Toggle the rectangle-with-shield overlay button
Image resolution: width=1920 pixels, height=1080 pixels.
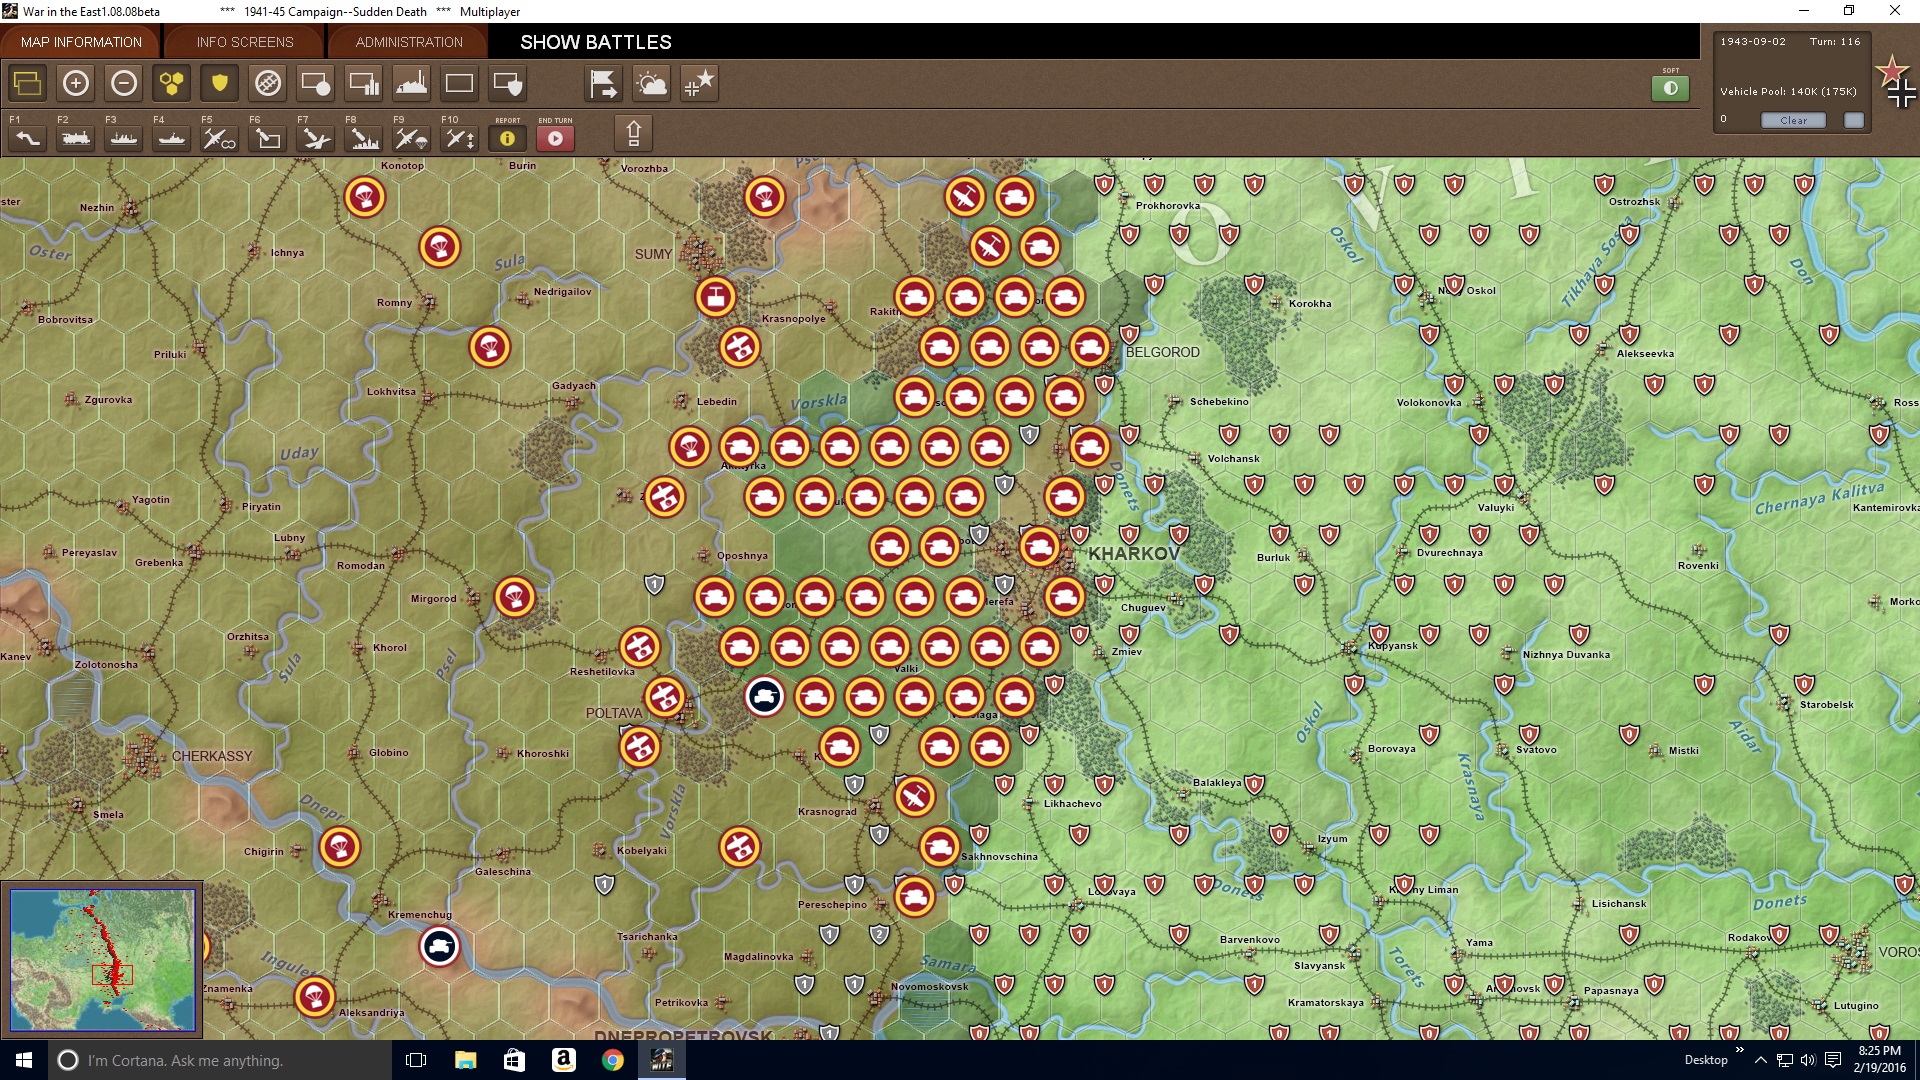[508, 83]
